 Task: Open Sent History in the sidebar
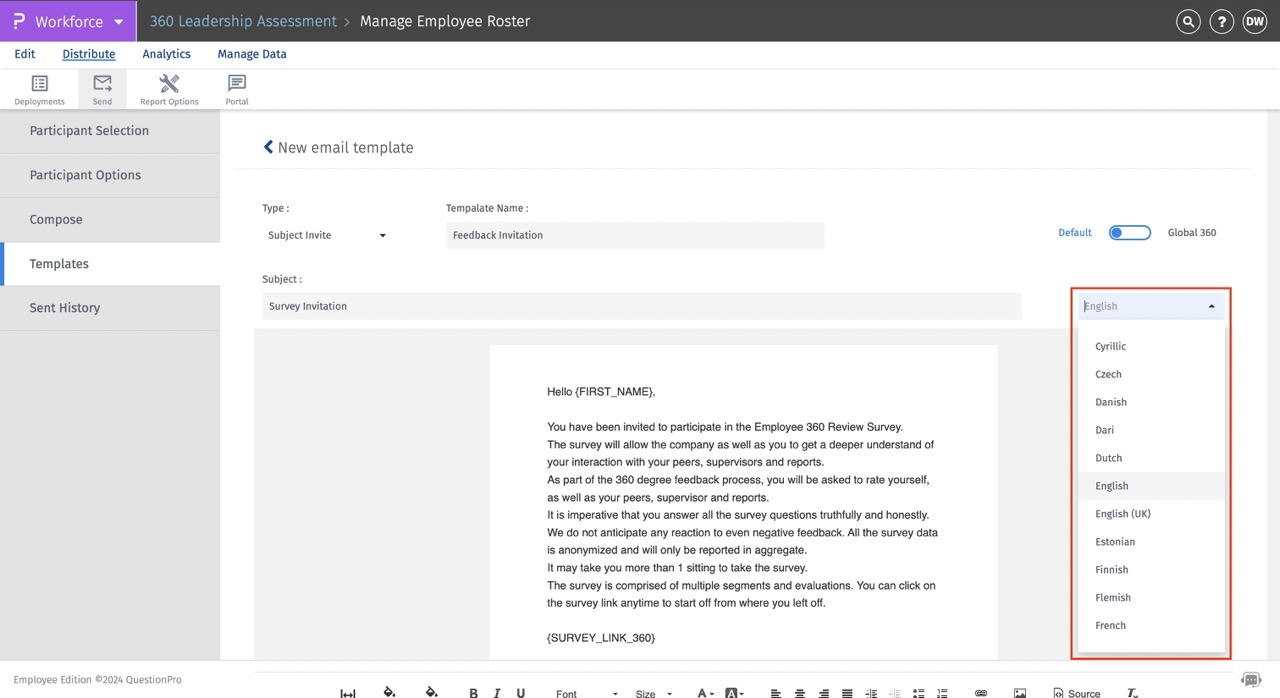64,307
